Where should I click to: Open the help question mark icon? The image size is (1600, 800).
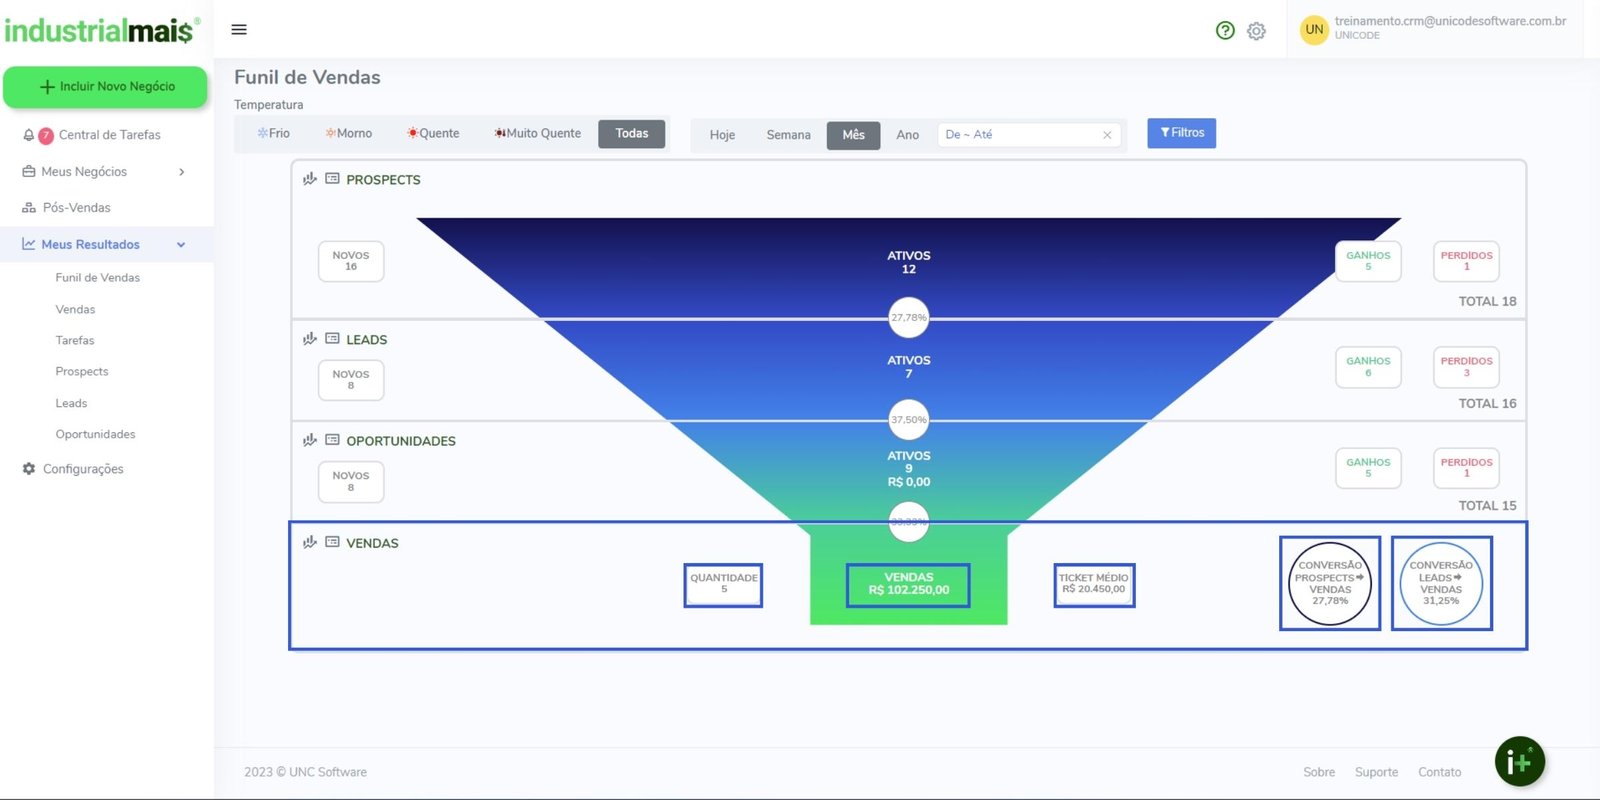[x=1225, y=31]
